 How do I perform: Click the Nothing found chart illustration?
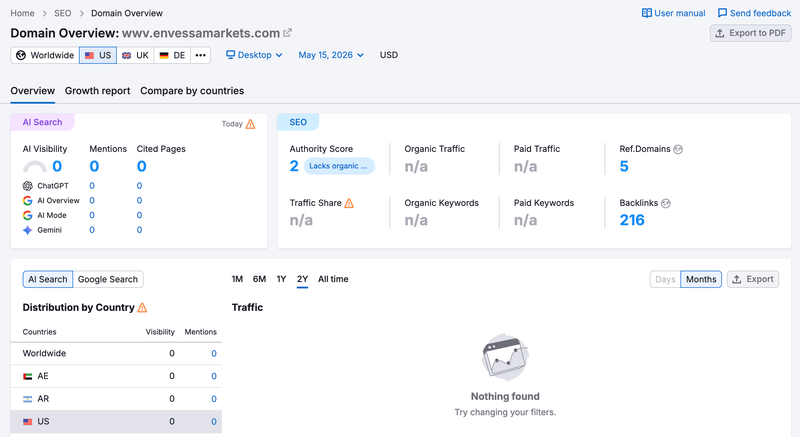(505, 357)
